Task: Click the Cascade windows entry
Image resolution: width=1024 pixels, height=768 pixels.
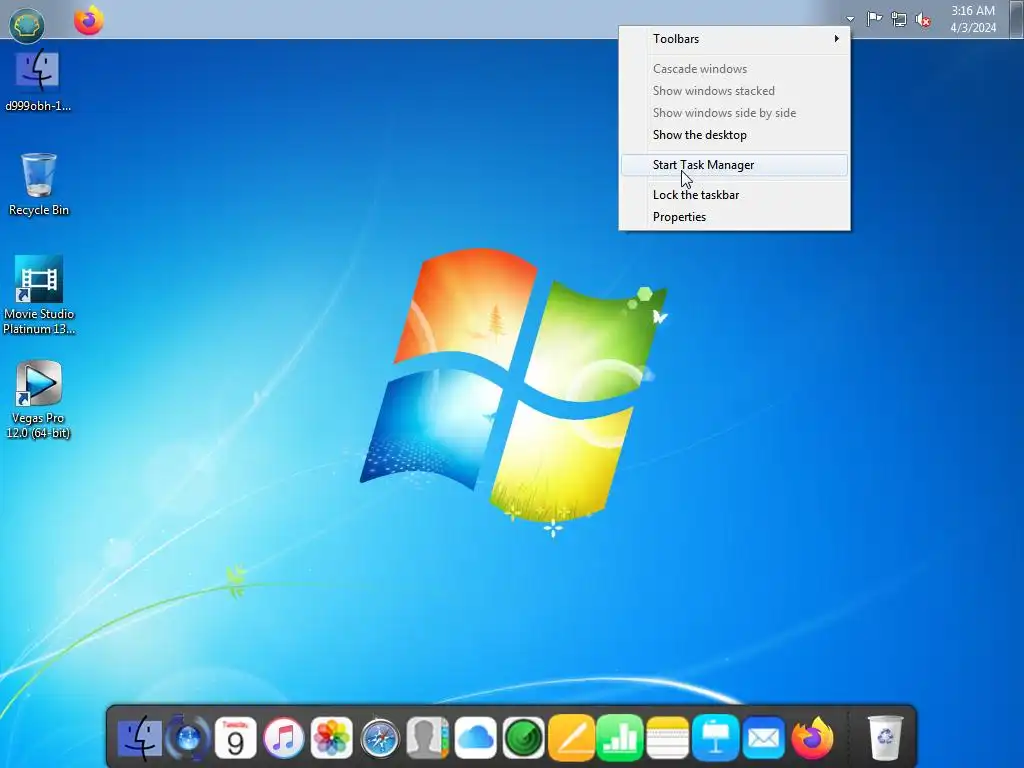Action: pos(735,69)
